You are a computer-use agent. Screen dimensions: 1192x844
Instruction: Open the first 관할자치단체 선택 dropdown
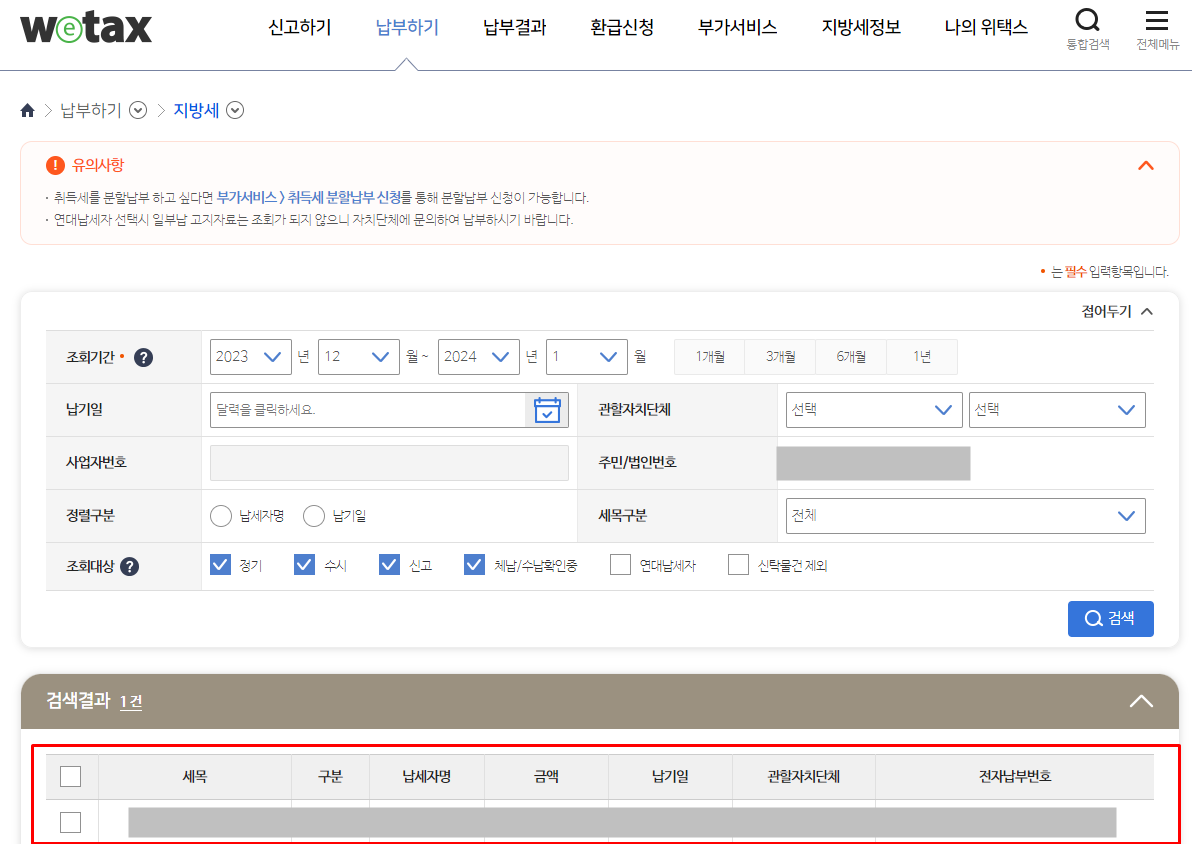[874, 409]
